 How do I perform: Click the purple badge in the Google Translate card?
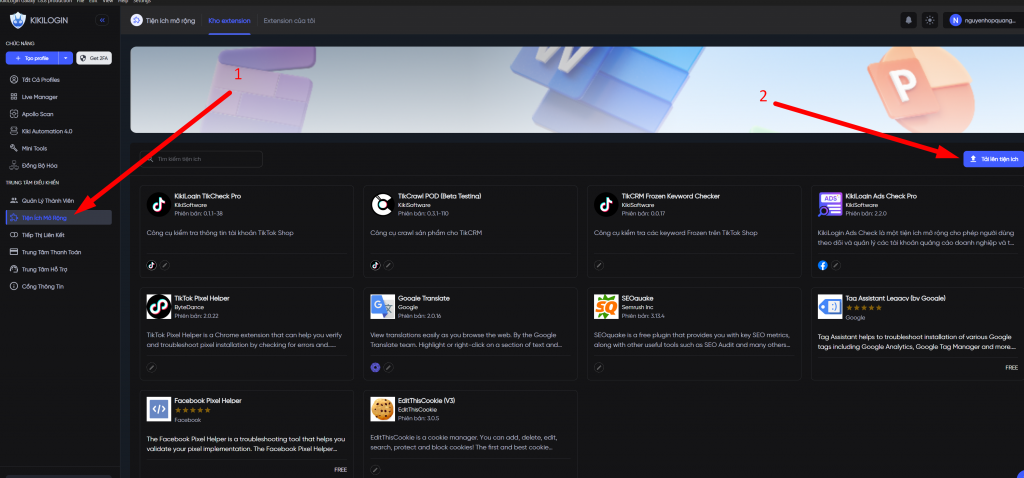(x=376, y=367)
